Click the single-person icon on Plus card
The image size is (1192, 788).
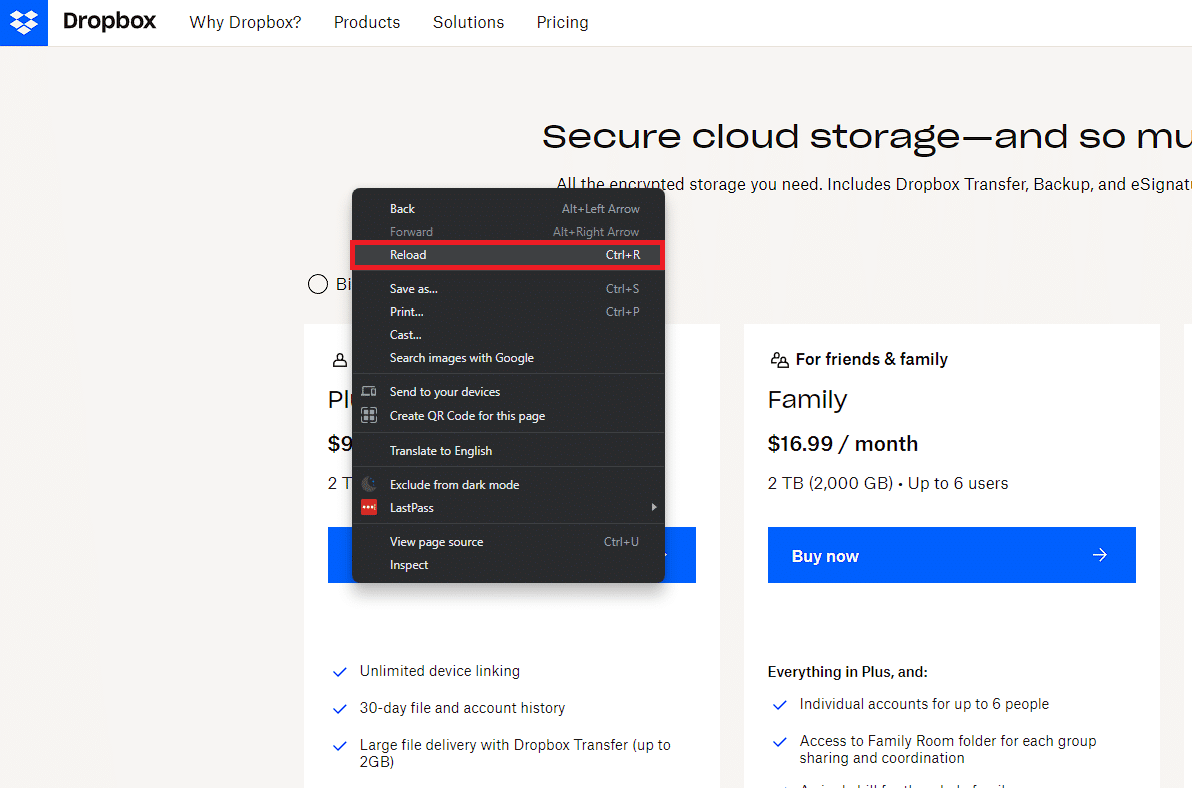point(340,360)
